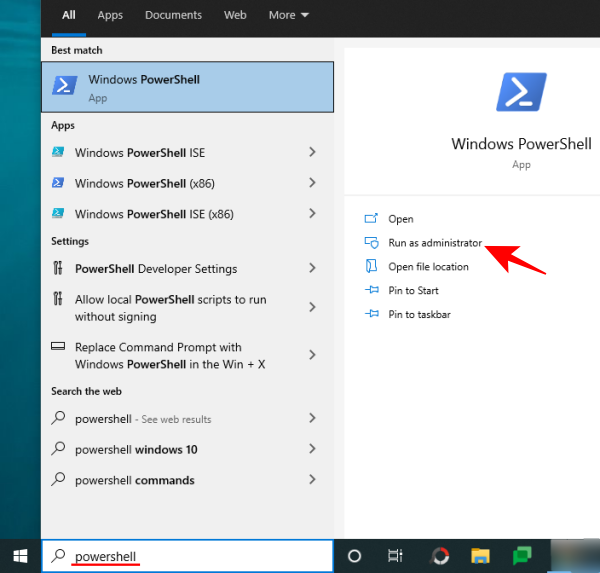Select Open file location
This screenshot has width=600, height=573.
click(428, 267)
